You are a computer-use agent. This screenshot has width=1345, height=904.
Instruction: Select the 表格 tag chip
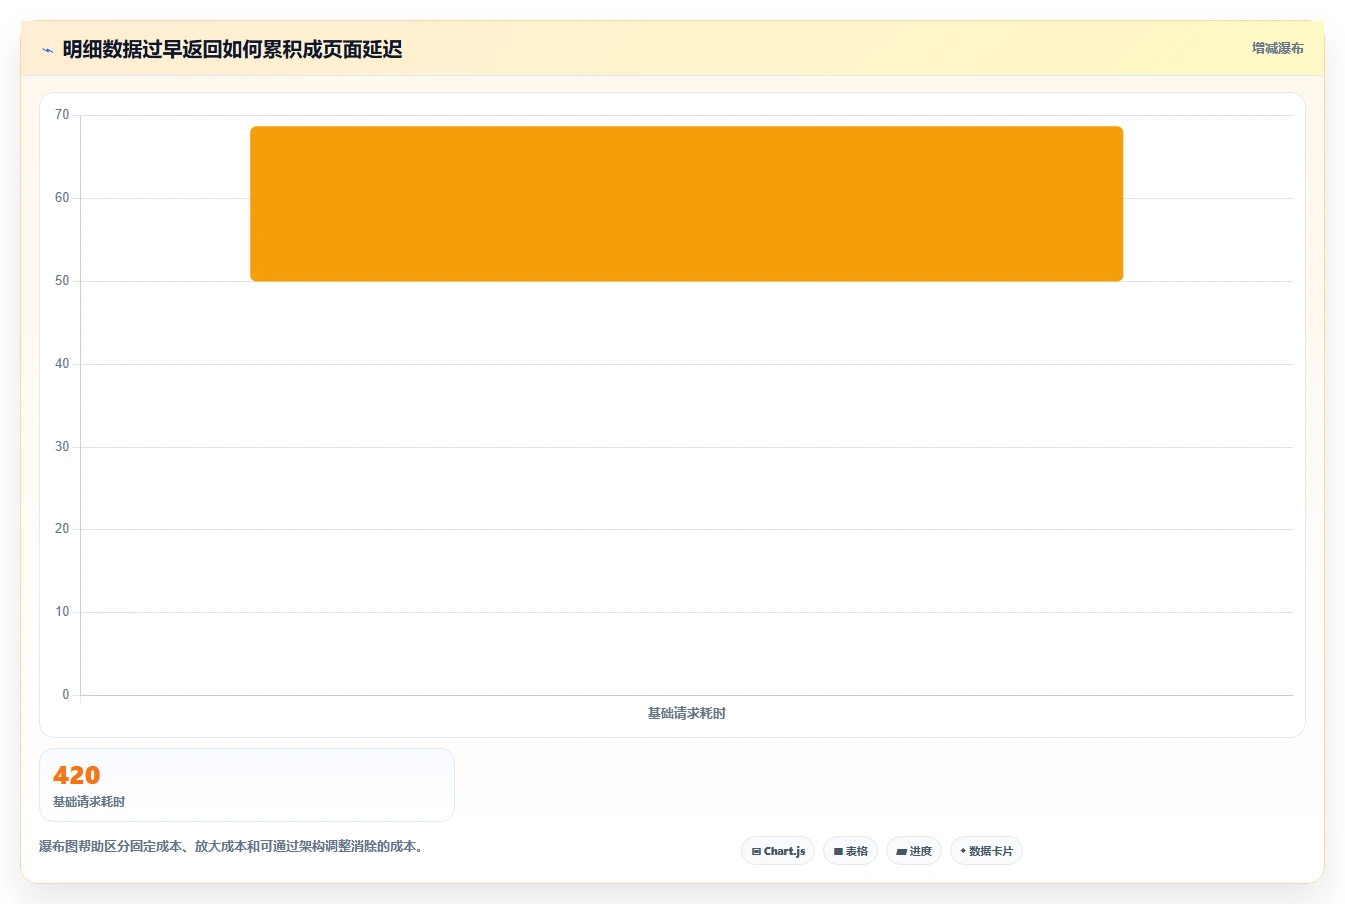850,851
